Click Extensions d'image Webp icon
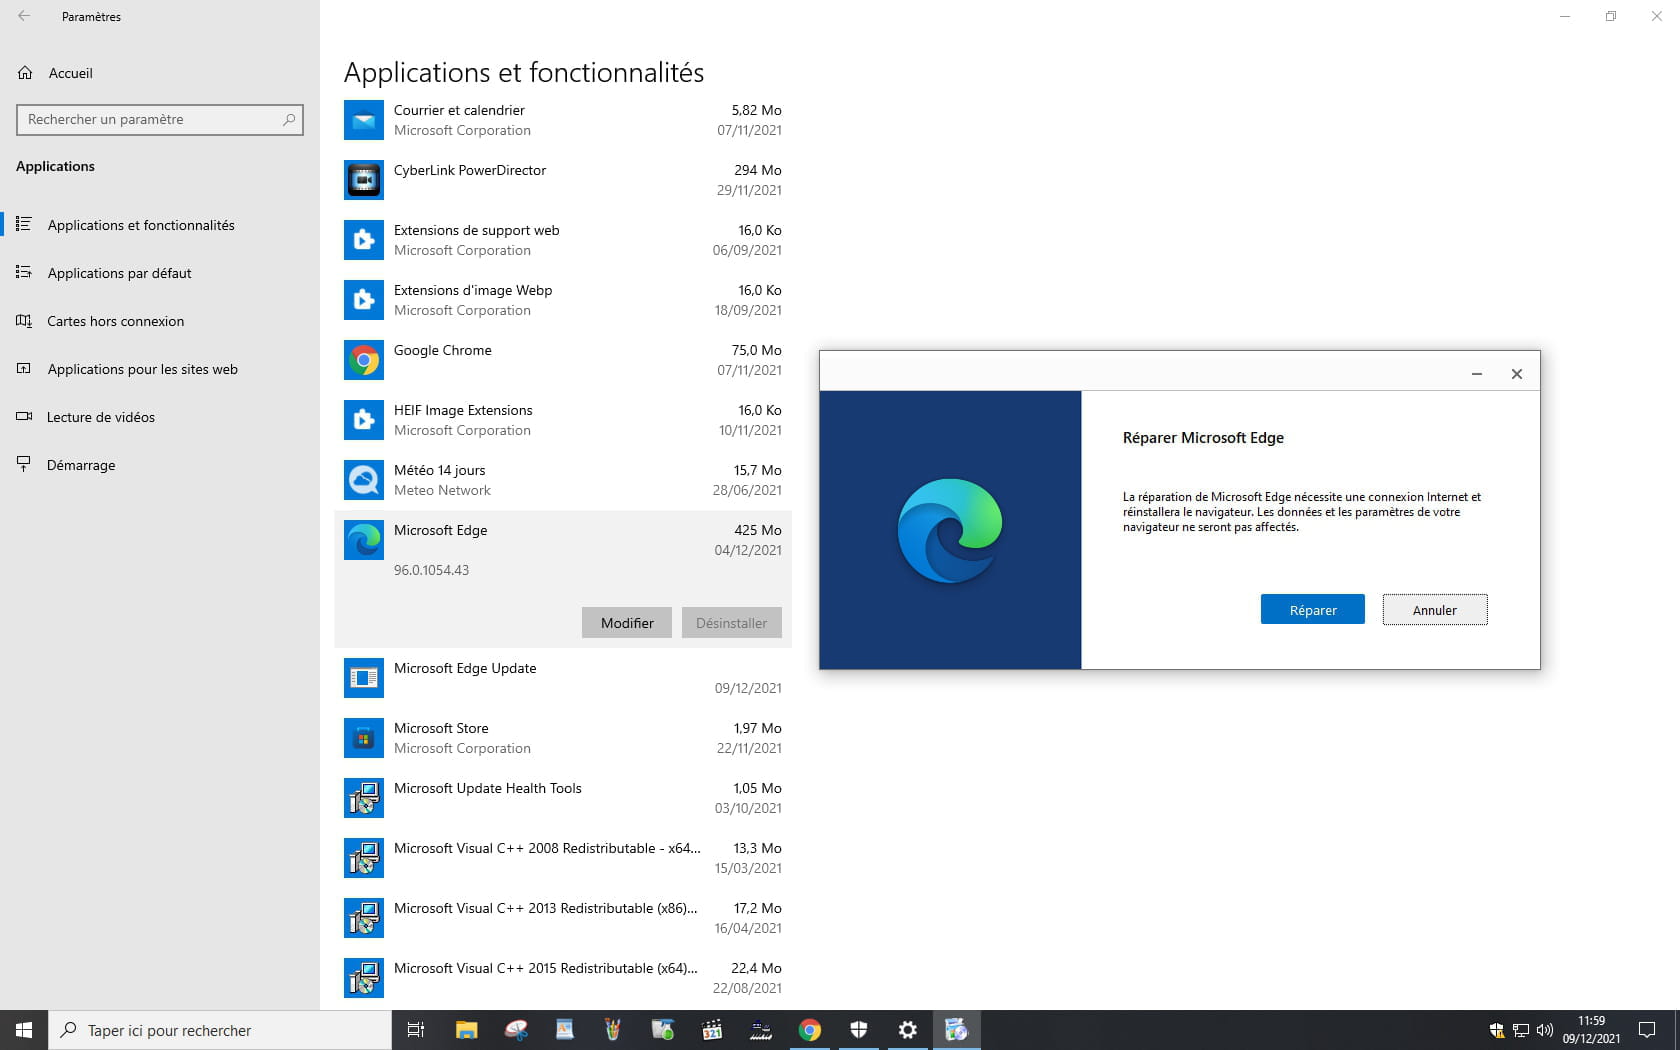1680x1050 pixels. [364, 300]
